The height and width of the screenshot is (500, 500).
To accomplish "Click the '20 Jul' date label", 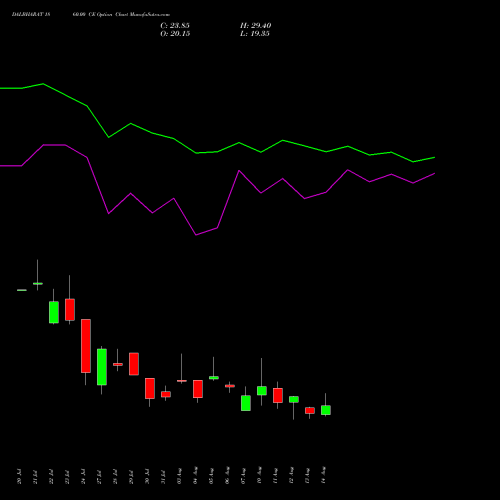I will [19, 477].
